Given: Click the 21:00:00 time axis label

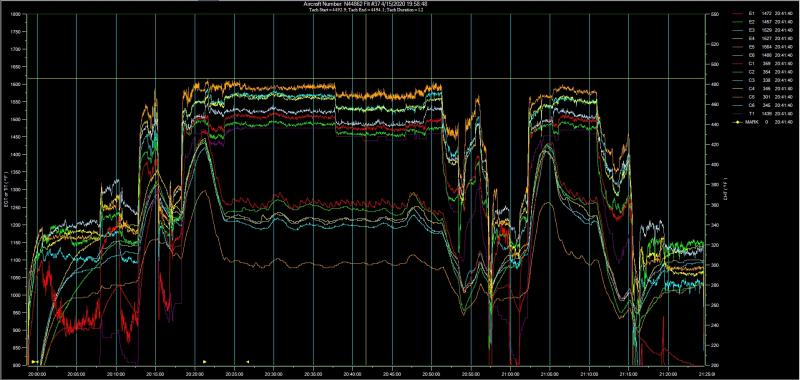Looking at the screenshot, I should [511, 373].
